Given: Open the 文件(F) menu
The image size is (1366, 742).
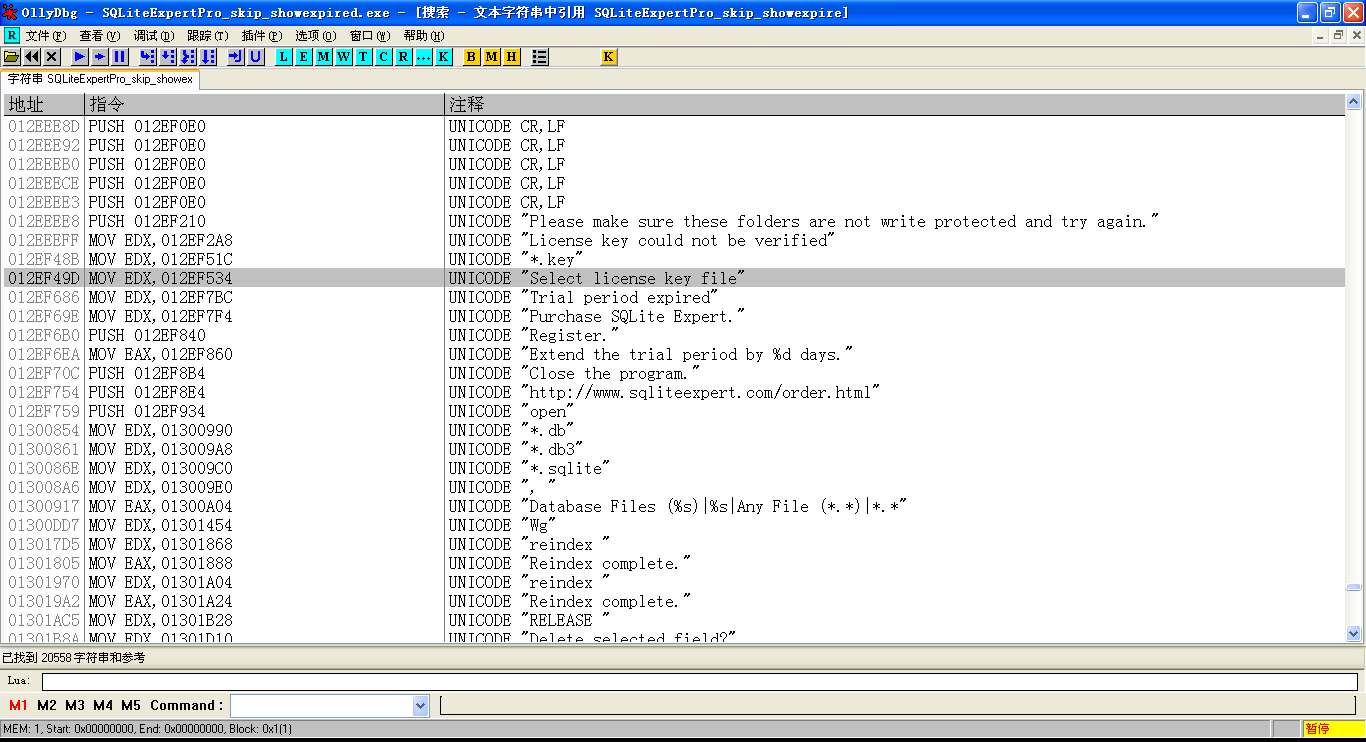Looking at the screenshot, I should tap(46, 36).
